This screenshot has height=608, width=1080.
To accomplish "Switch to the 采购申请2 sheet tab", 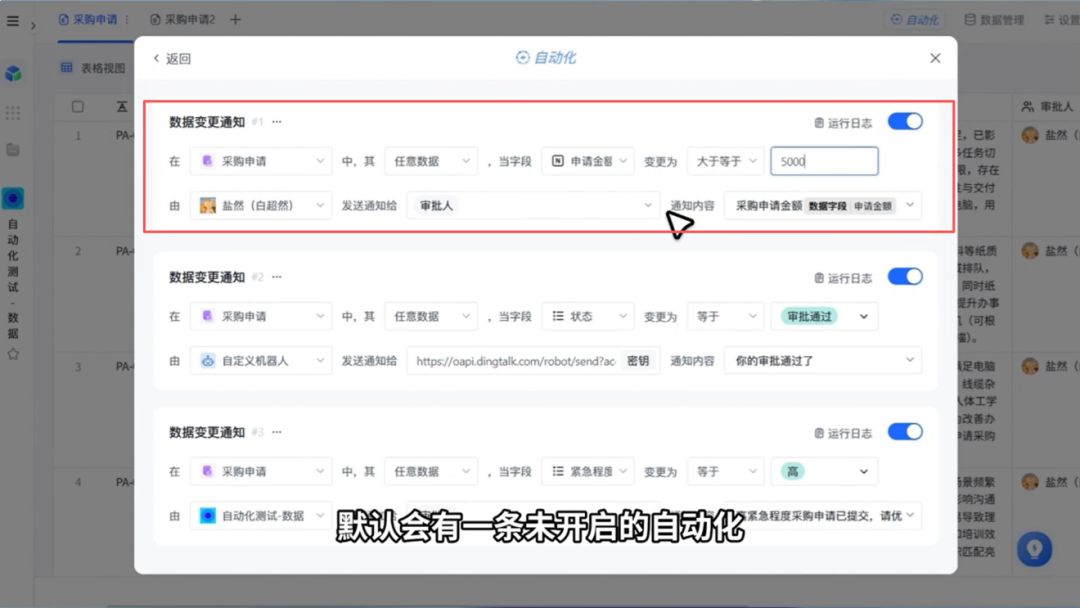I will coord(183,19).
